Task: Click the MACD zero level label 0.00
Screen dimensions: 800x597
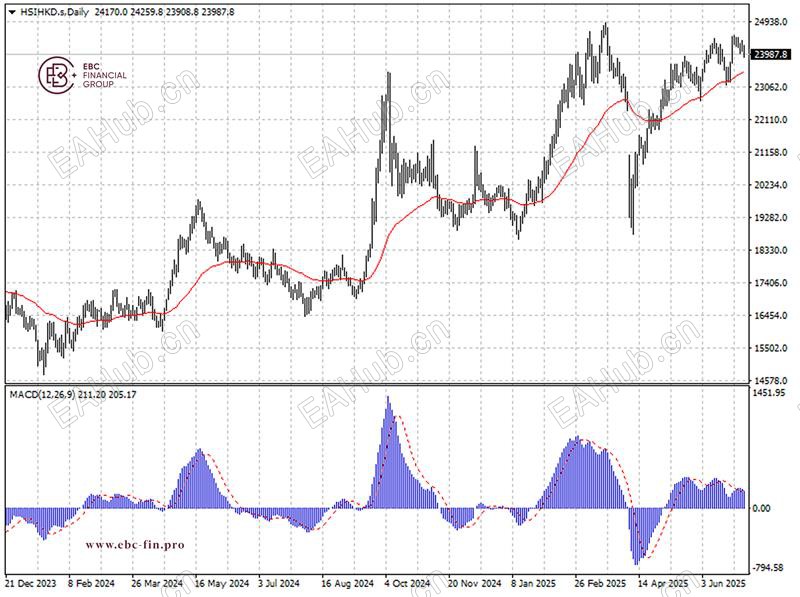Action: pyautogui.click(x=762, y=508)
